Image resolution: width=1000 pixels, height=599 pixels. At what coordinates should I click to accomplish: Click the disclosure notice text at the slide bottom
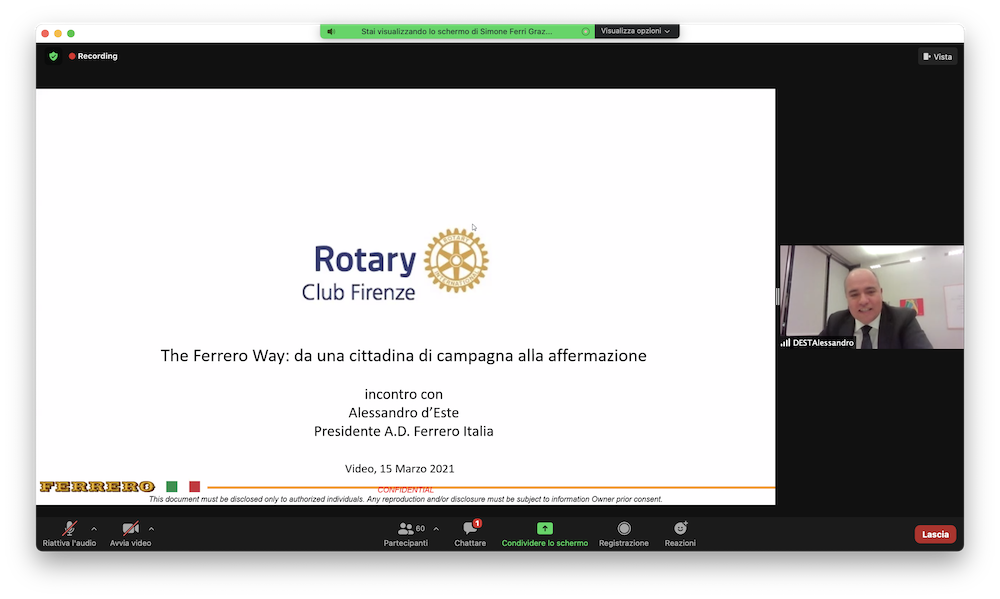pyautogui.click(x=406, y=499)
